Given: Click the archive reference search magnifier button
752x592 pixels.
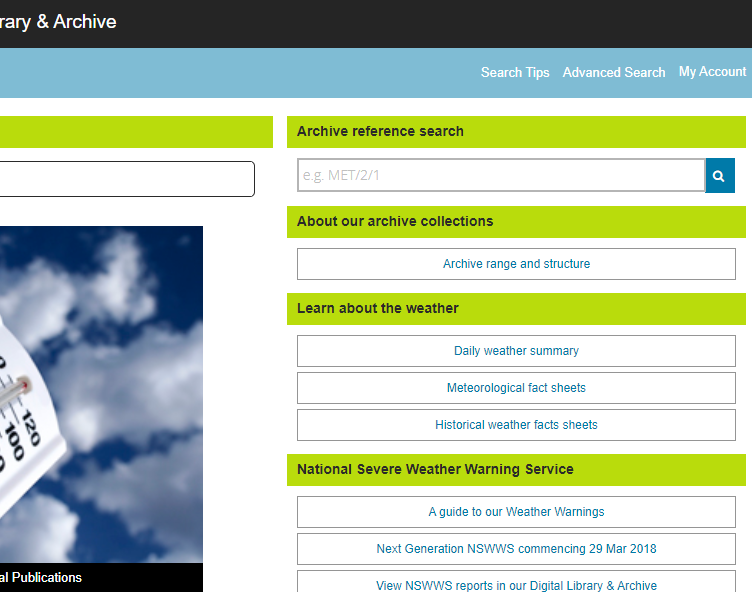Looking at the screenshot, I should [x=720, y=176].
